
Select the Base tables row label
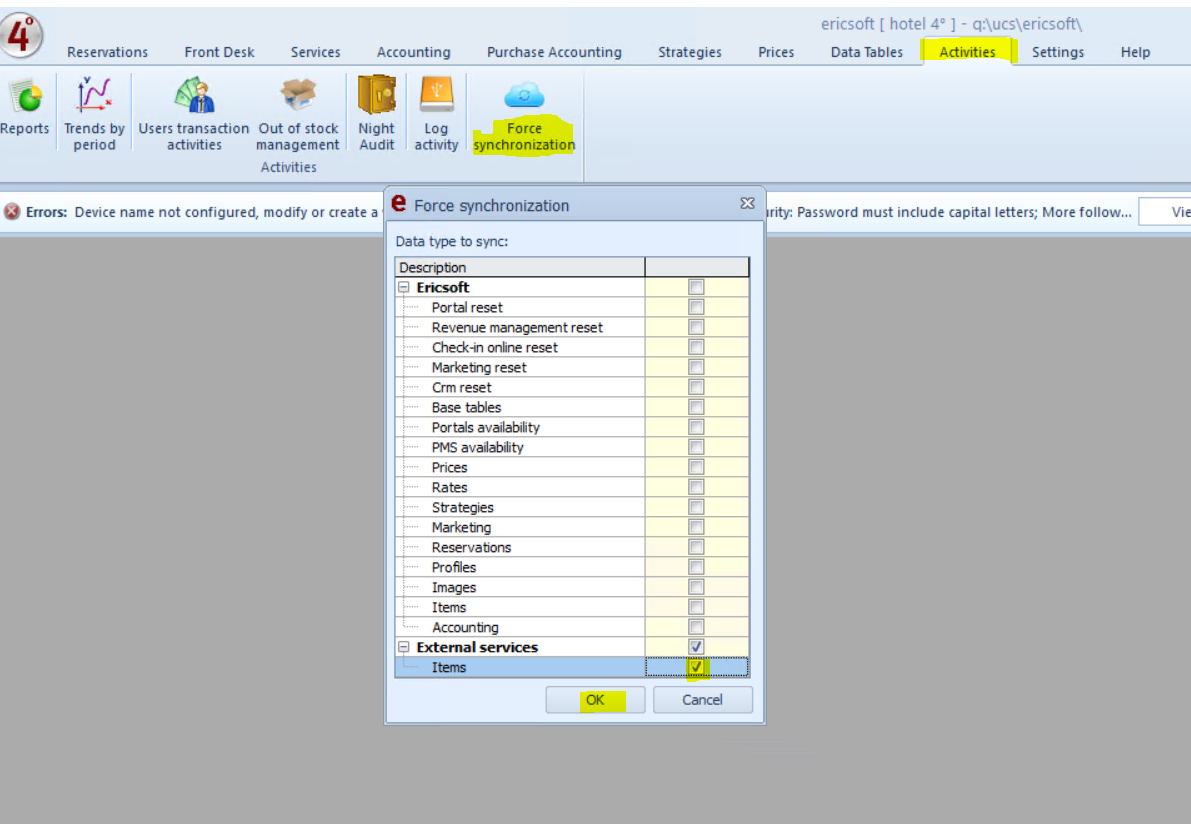pos(466,407)
